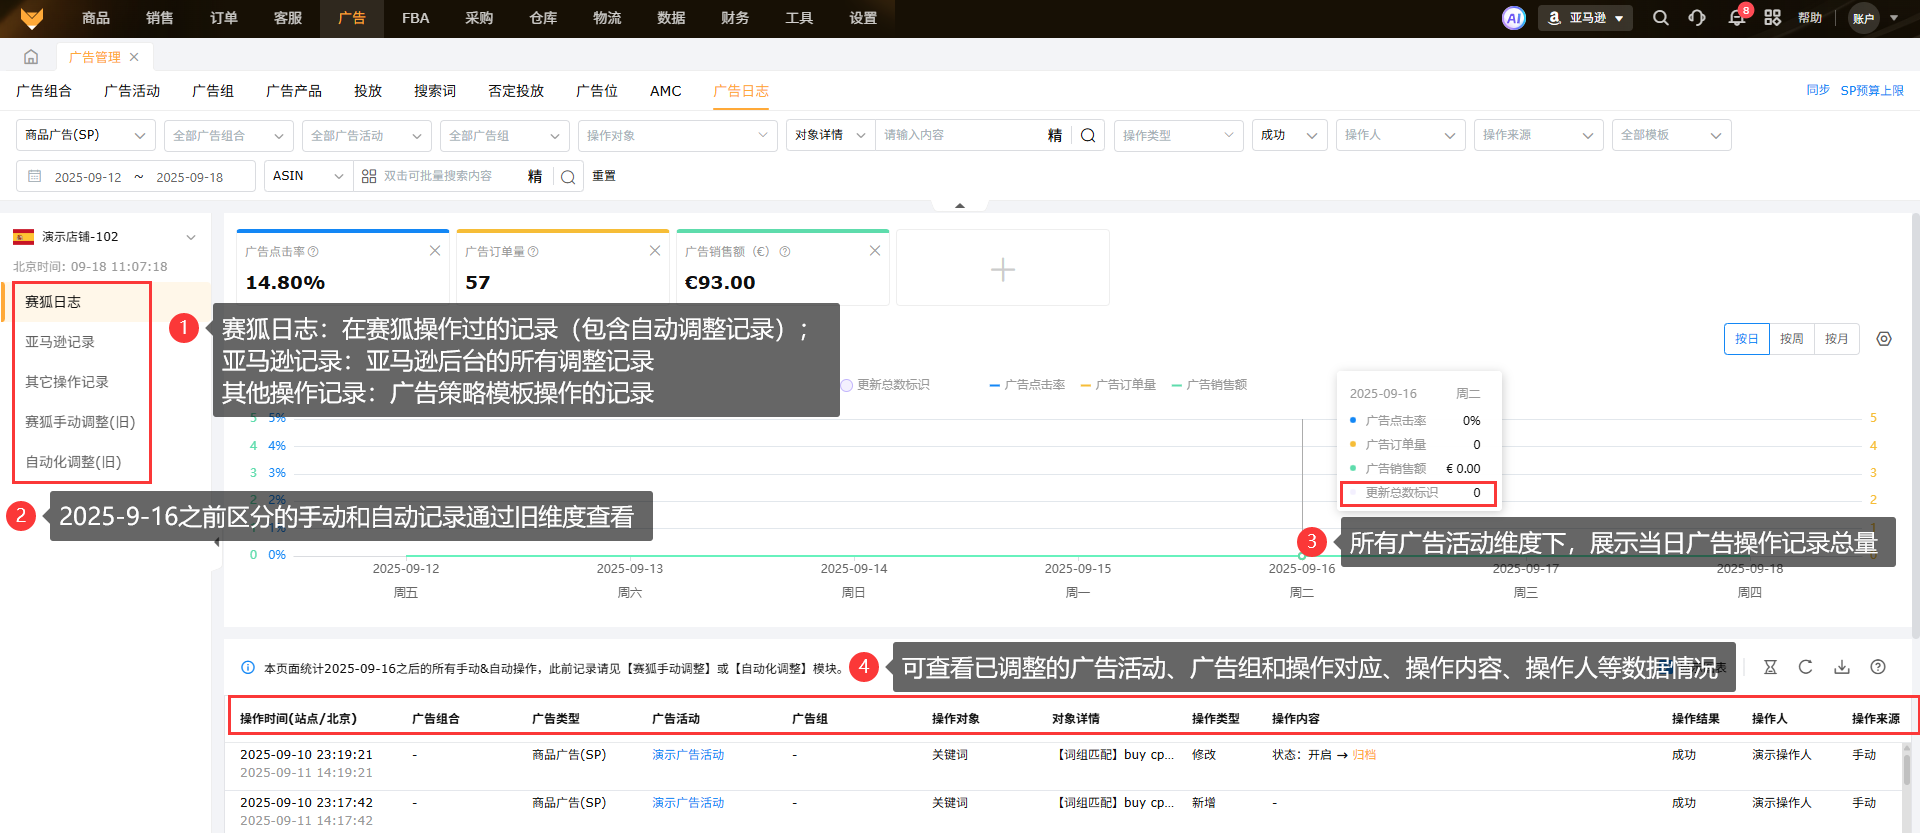
Task: Download the log table data
Action: click(1841, 667)
